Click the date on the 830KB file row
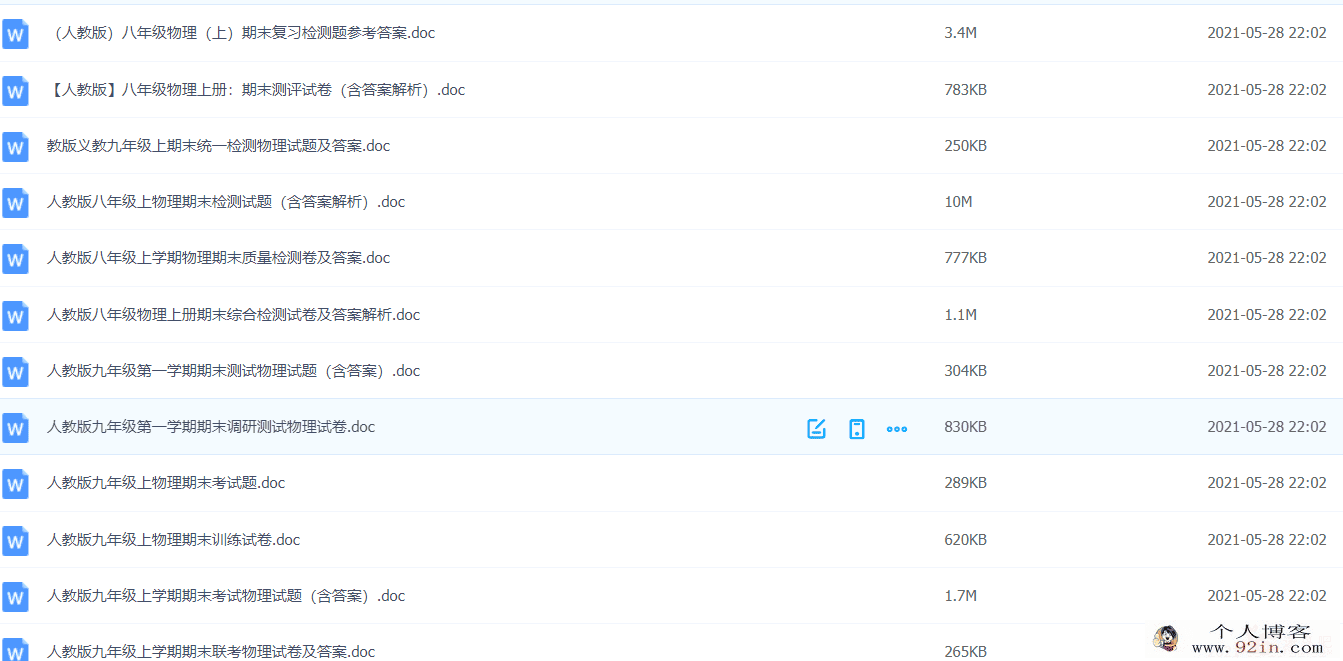The height and width of the screenshot is (661, 1343). tap(1267, 426)
